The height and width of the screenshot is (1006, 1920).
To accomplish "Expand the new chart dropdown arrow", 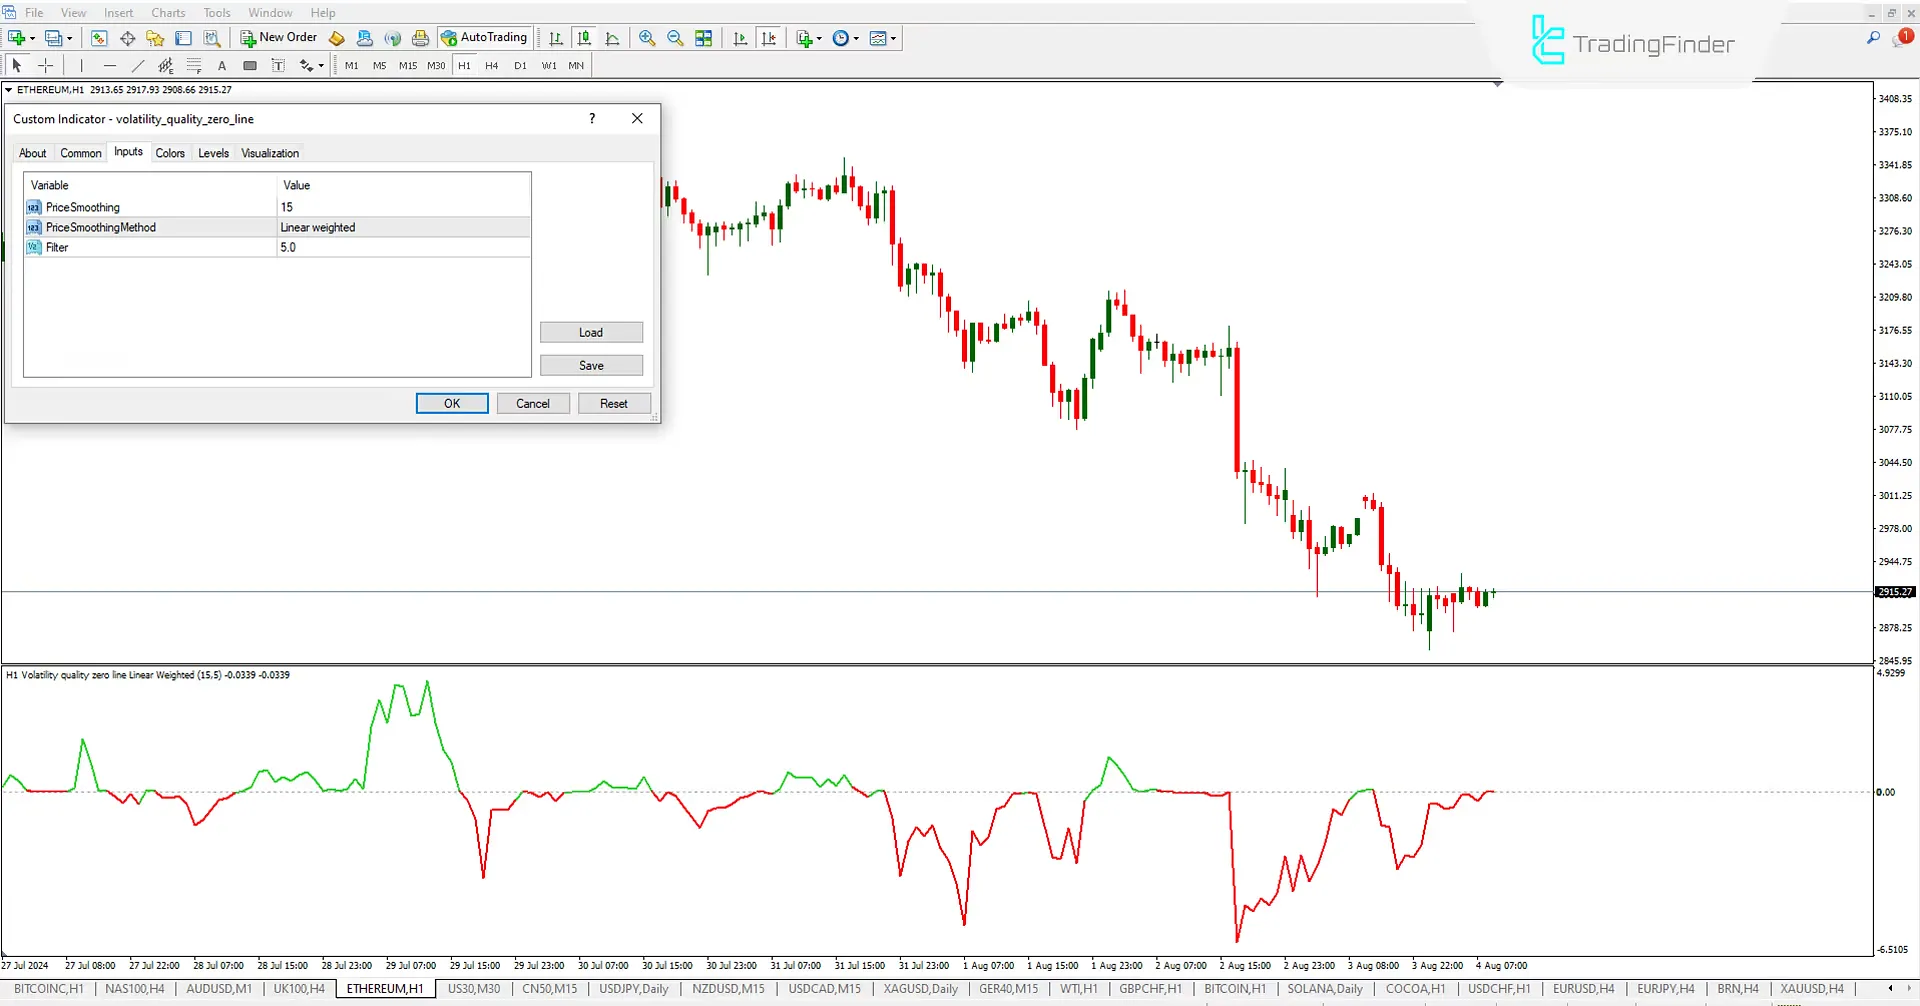I will coord(33,38).
